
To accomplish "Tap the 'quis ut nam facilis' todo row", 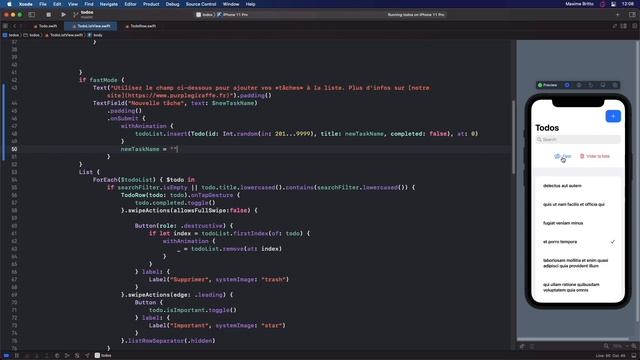I will tap(578, 204).
